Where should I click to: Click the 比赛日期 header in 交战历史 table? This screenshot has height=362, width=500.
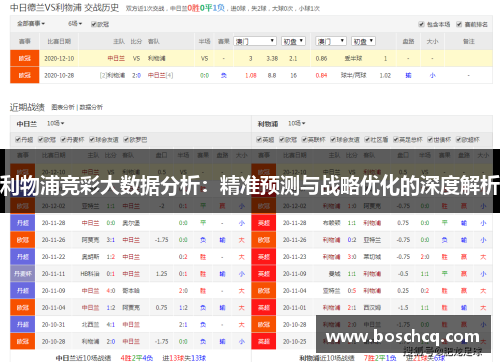click(59, 41)
